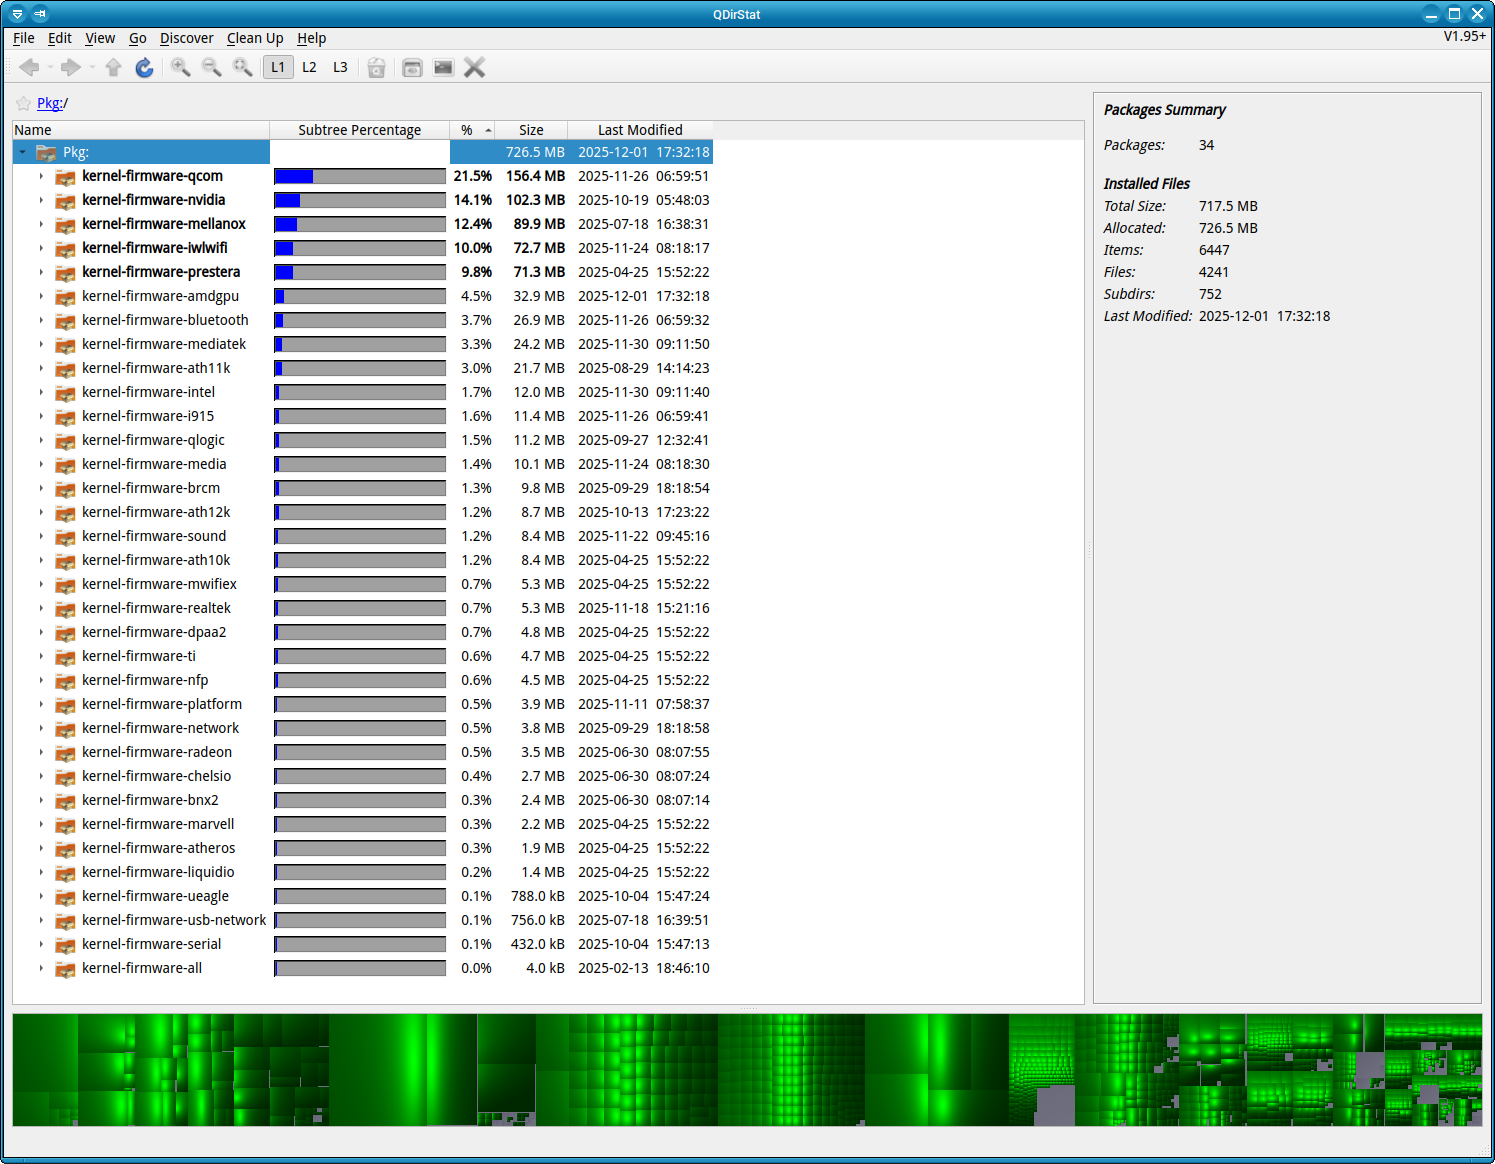
Task: Reset treemap zoom with the magnifier icon
Action: pos(243,67)
